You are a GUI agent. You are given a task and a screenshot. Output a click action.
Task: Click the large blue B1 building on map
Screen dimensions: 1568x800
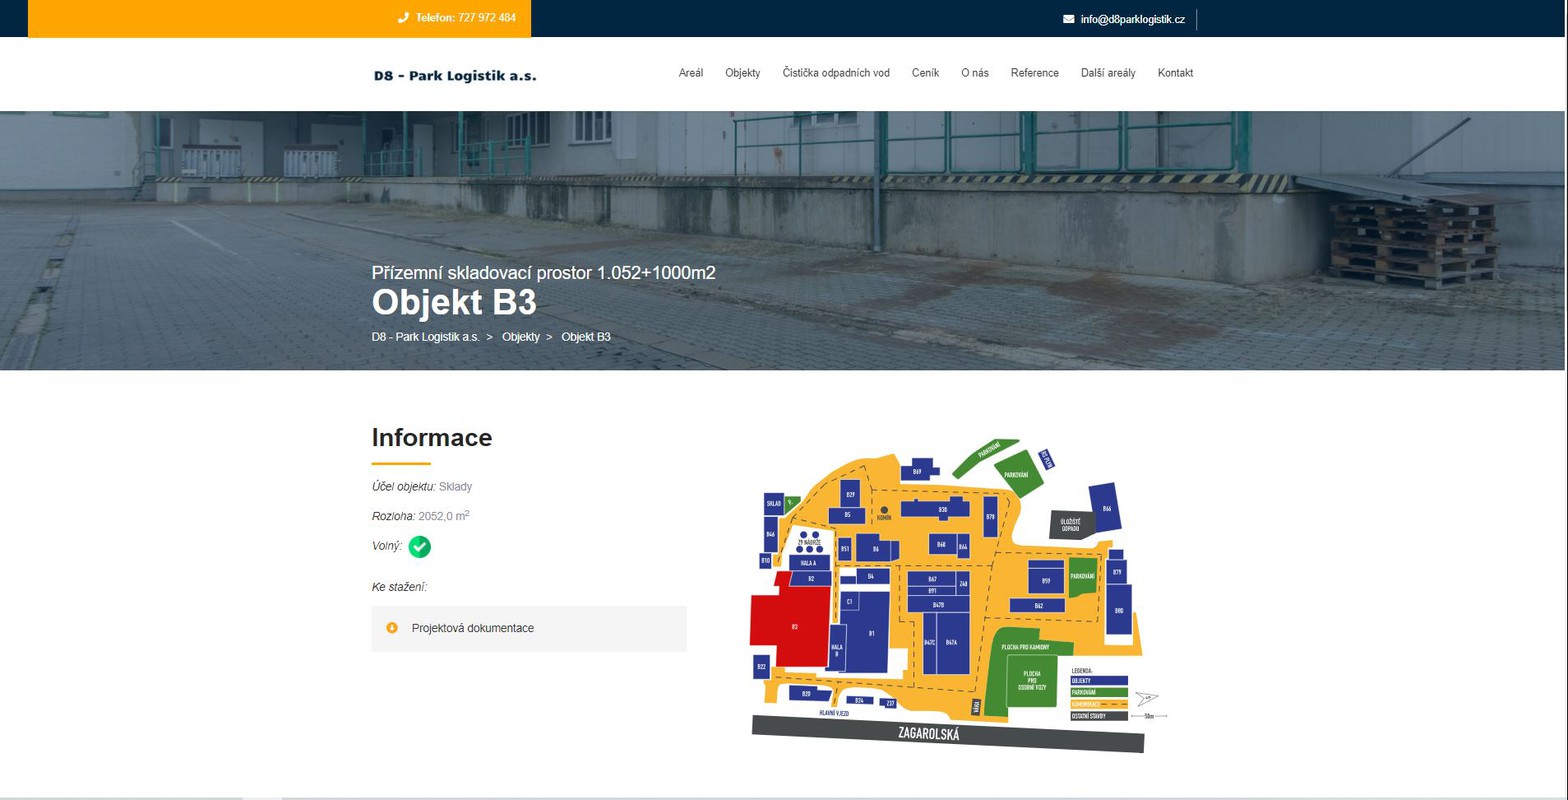pyautogui.click(x=870, y=632)
